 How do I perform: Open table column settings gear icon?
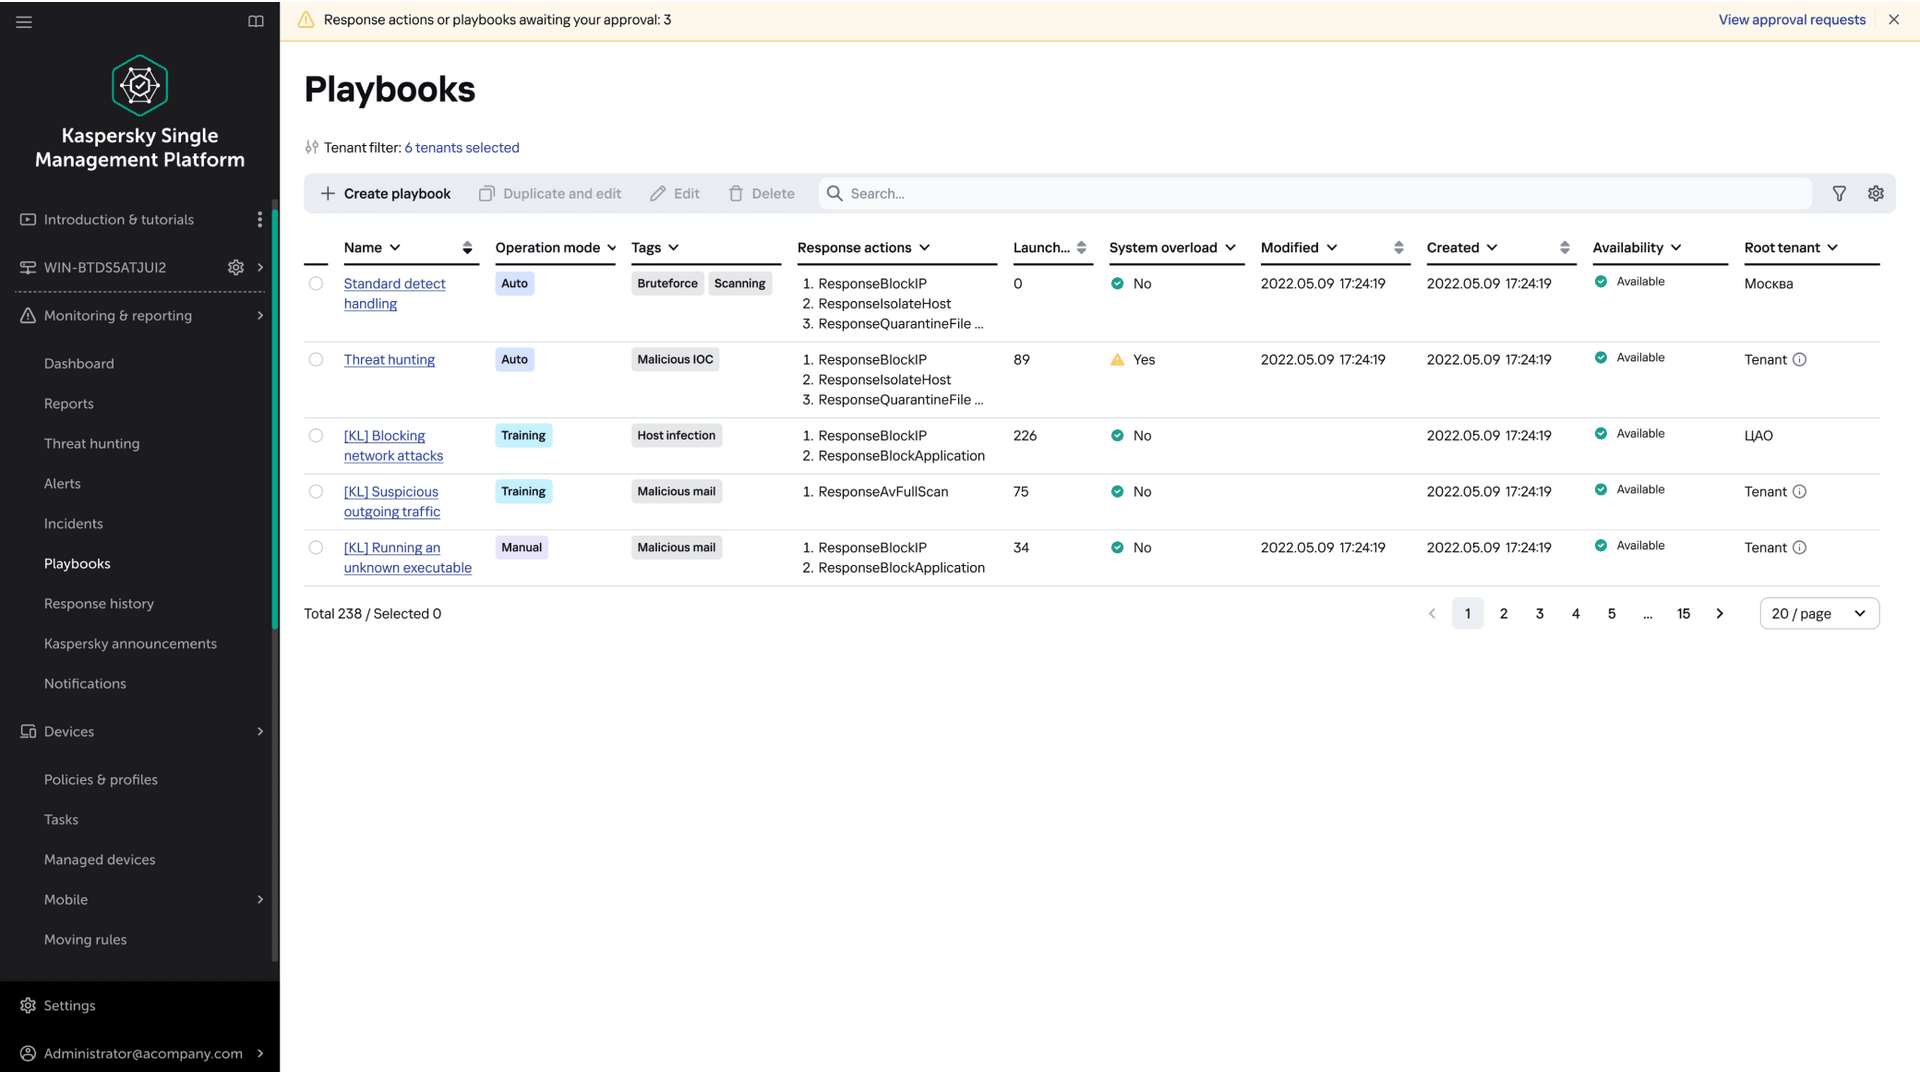[x=1876, y=194]
